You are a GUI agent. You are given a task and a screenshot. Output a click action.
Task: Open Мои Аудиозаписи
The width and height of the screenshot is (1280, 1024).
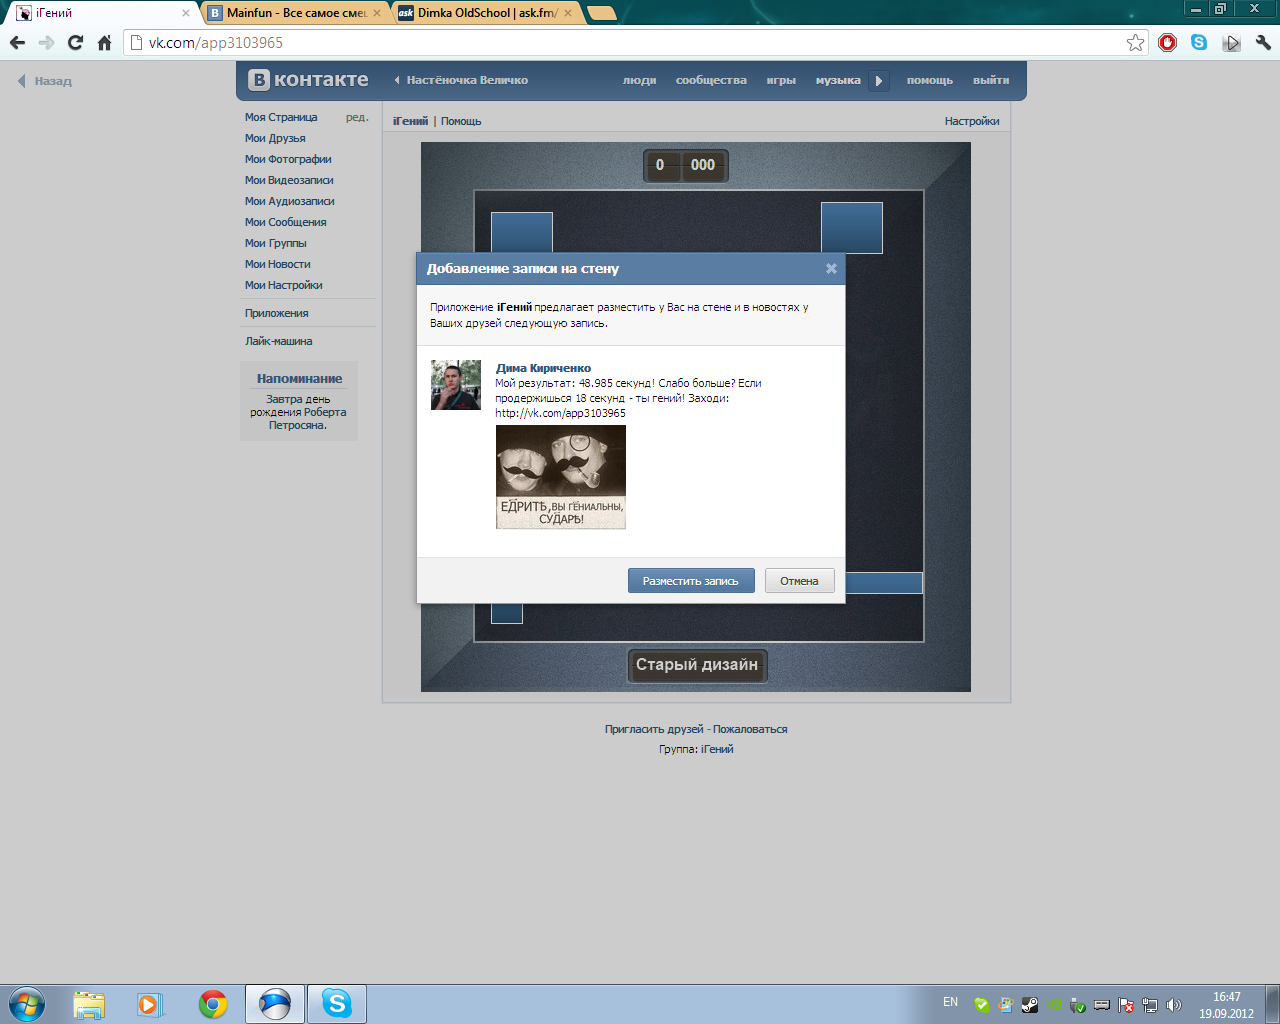[x=290, y=201]
